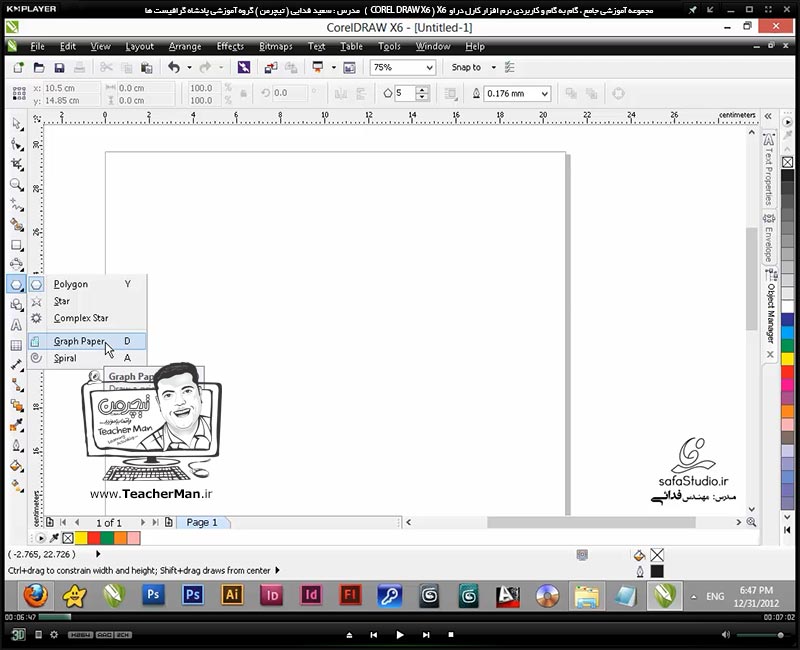Click the Undo arrow icon
Image resolution: width=800 pixels, height=650 pixels.
(x=174, y=67)
